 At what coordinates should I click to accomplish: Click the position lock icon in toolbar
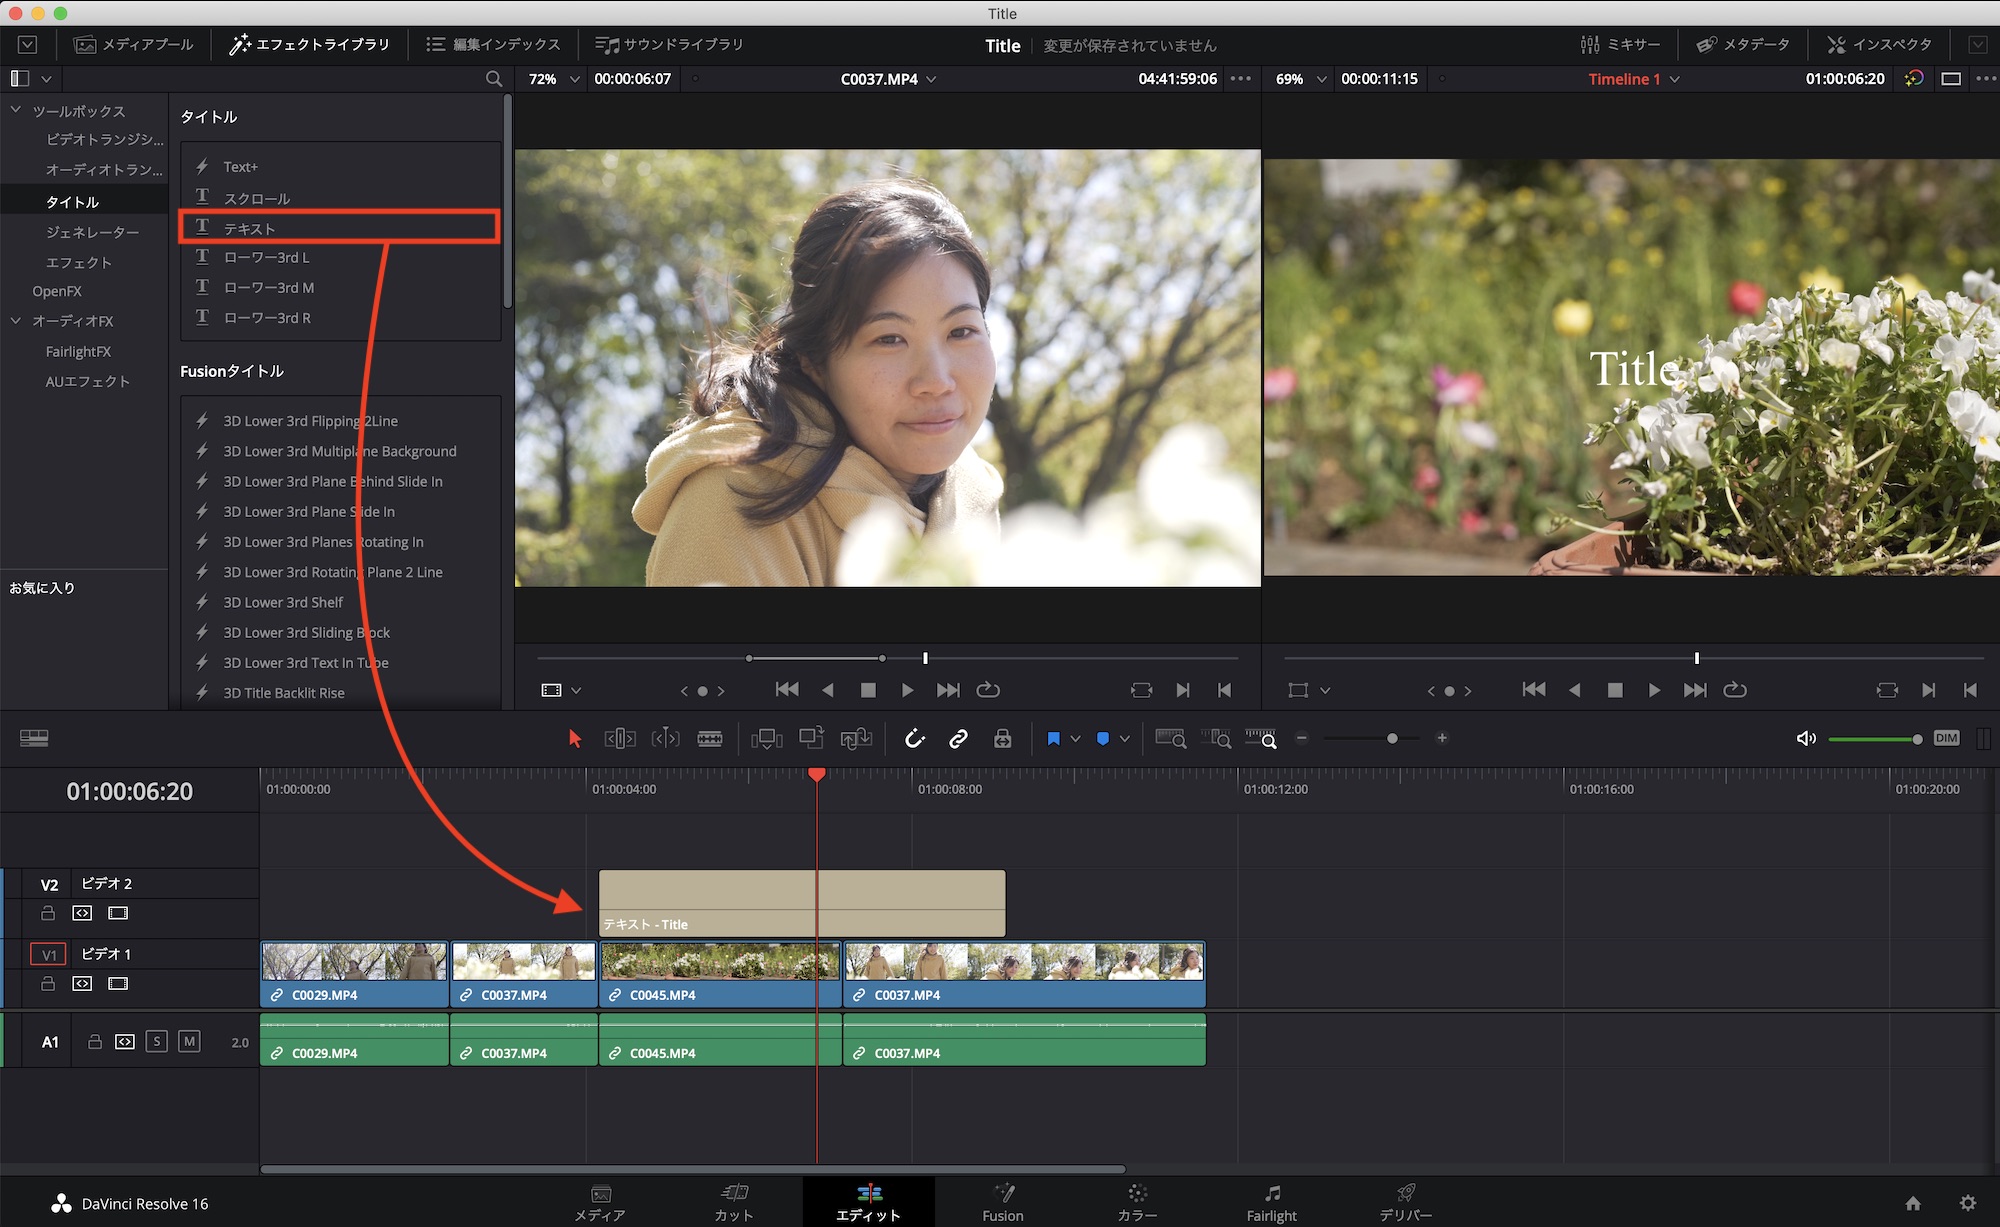coord(1002,739)
